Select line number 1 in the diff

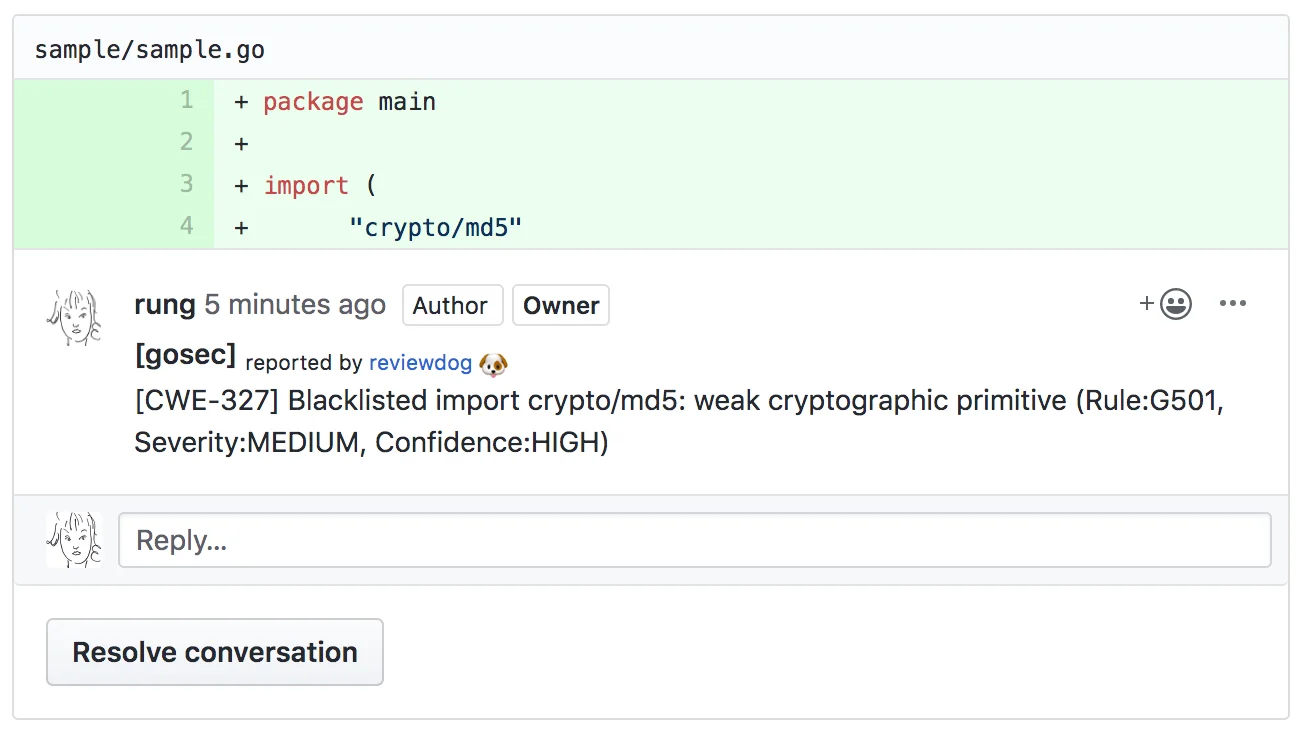pyautogui.click(x=186, y=100)
